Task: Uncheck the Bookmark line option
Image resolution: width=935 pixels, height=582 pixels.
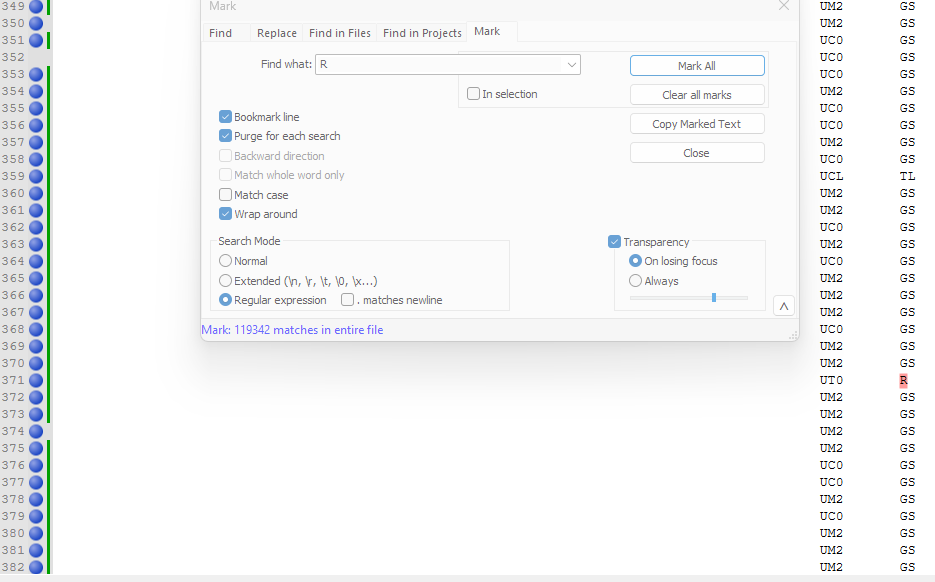Action: point(225,116)
